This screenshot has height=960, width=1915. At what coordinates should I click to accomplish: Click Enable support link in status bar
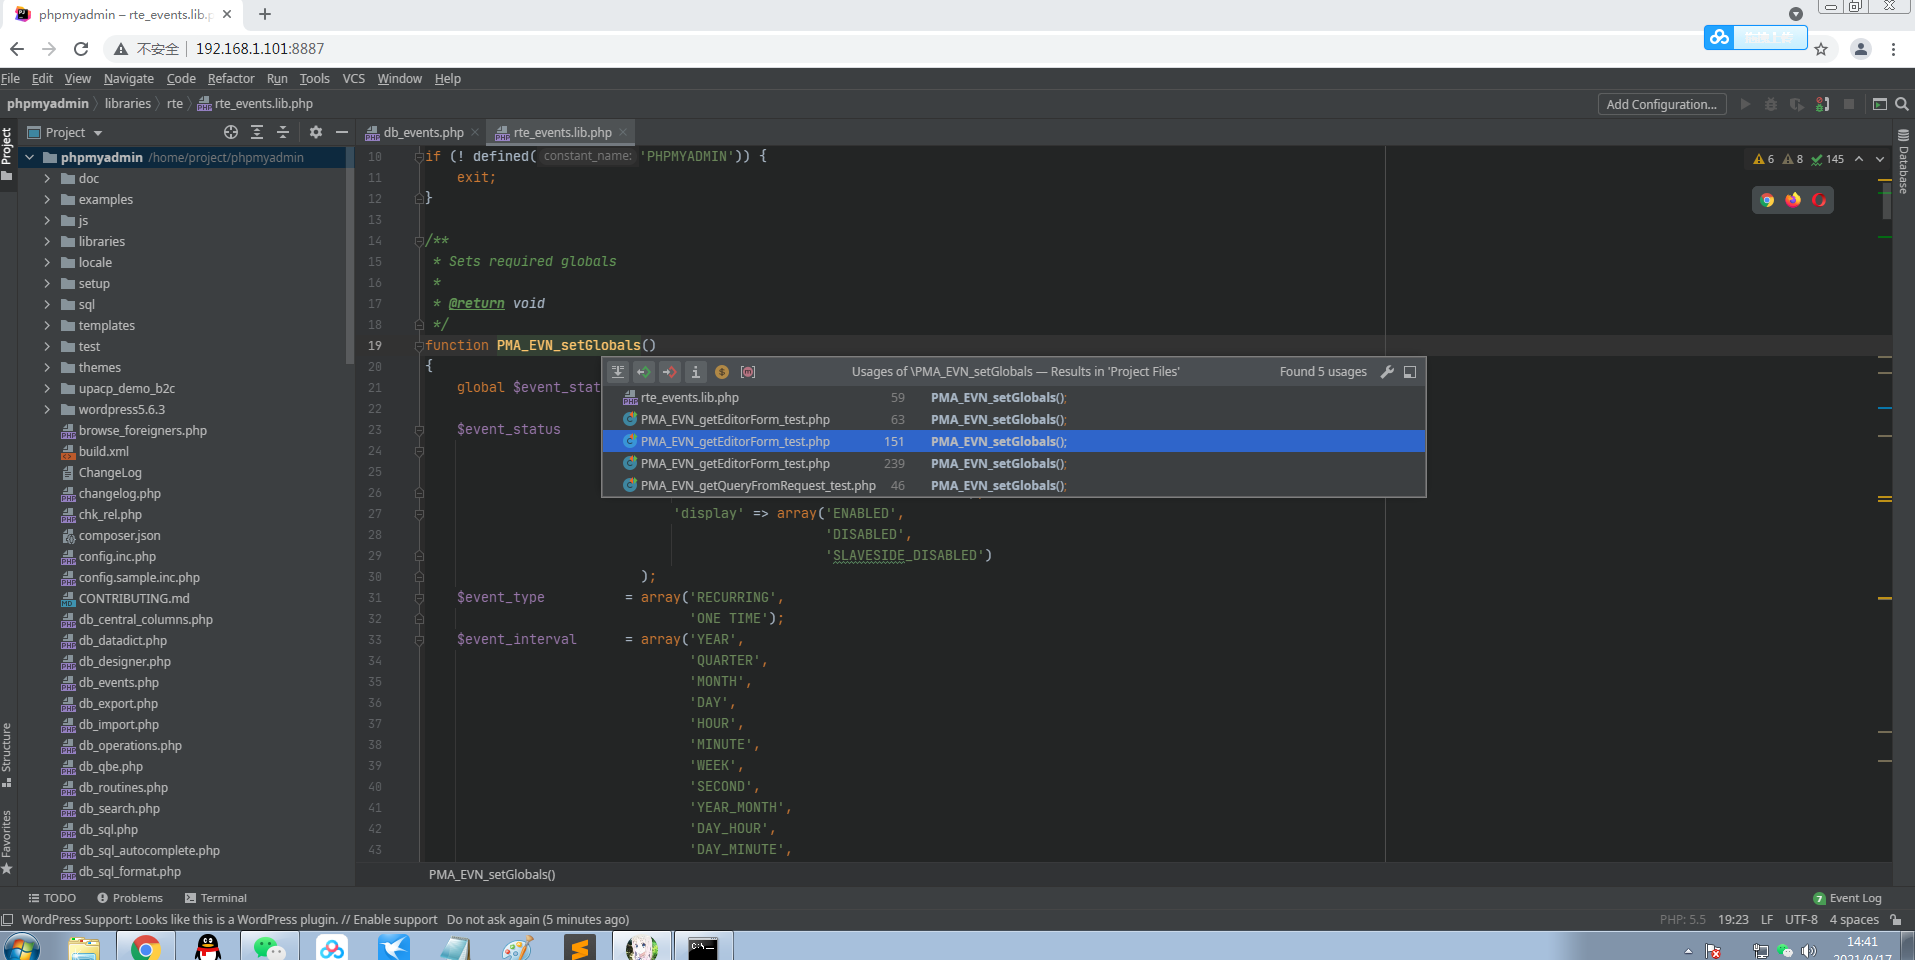point(395,920)
